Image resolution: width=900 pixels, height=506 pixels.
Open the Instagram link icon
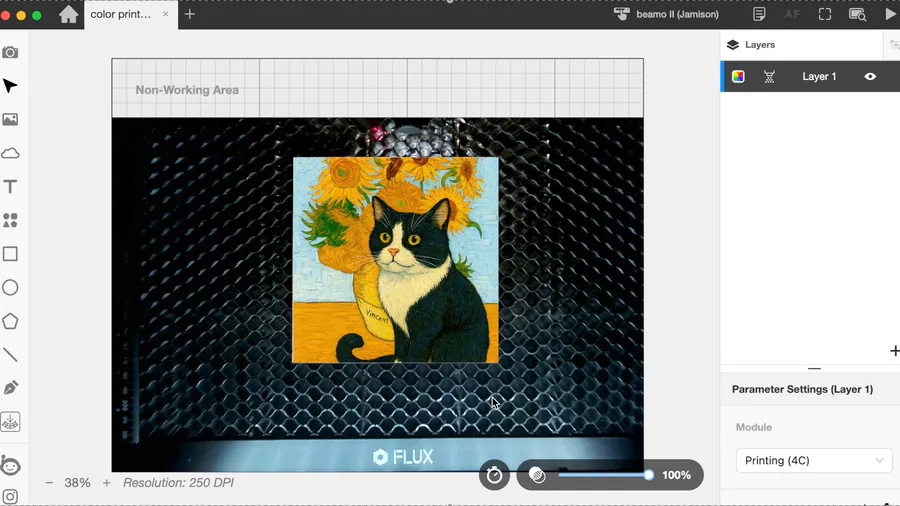coord(10,496)
